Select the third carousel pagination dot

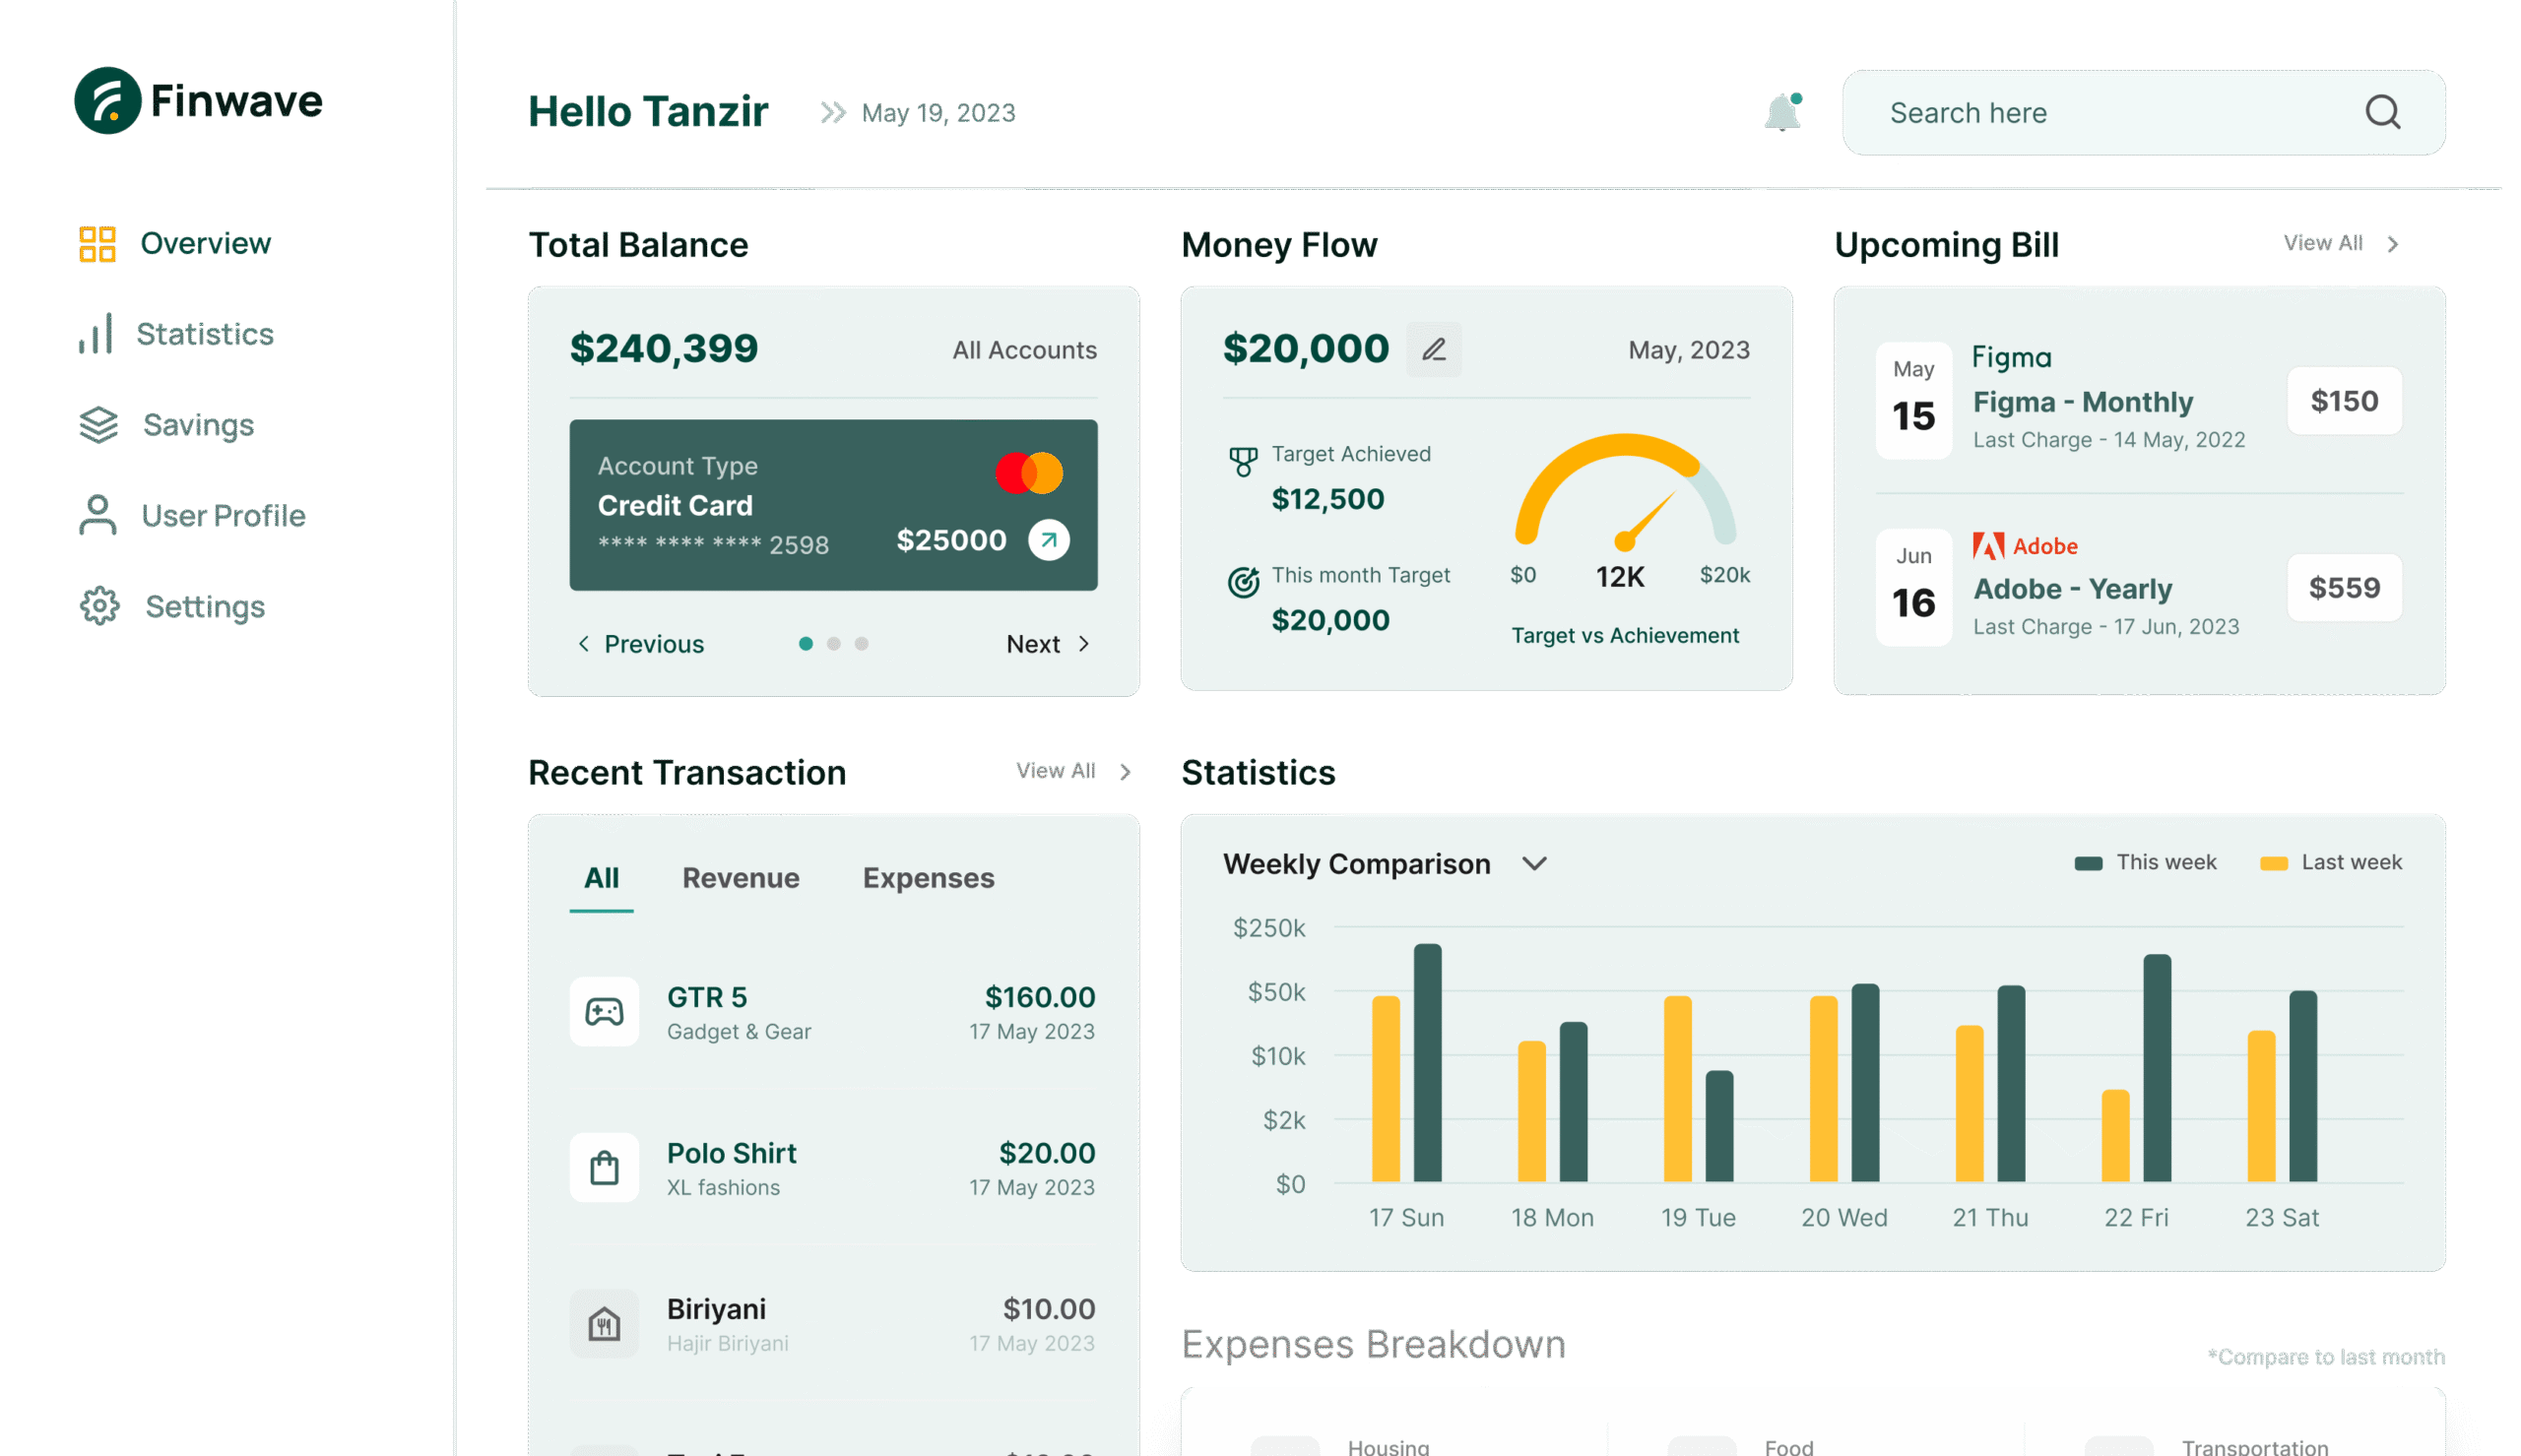[861, 644]
